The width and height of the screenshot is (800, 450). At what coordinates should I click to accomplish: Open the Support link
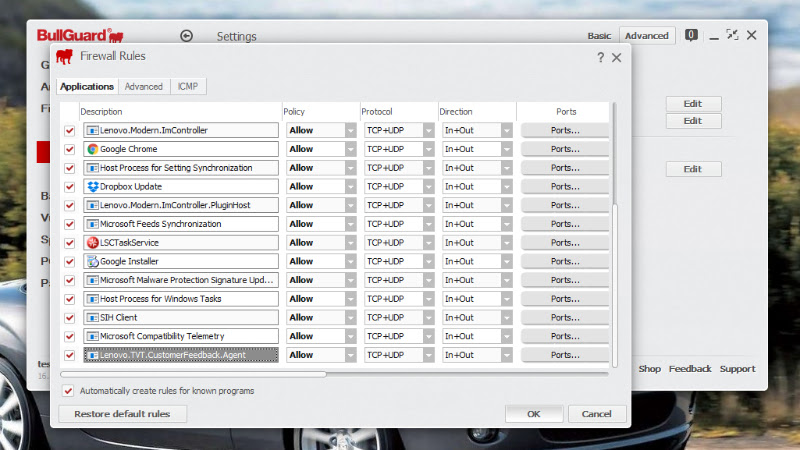pos(737,369)
